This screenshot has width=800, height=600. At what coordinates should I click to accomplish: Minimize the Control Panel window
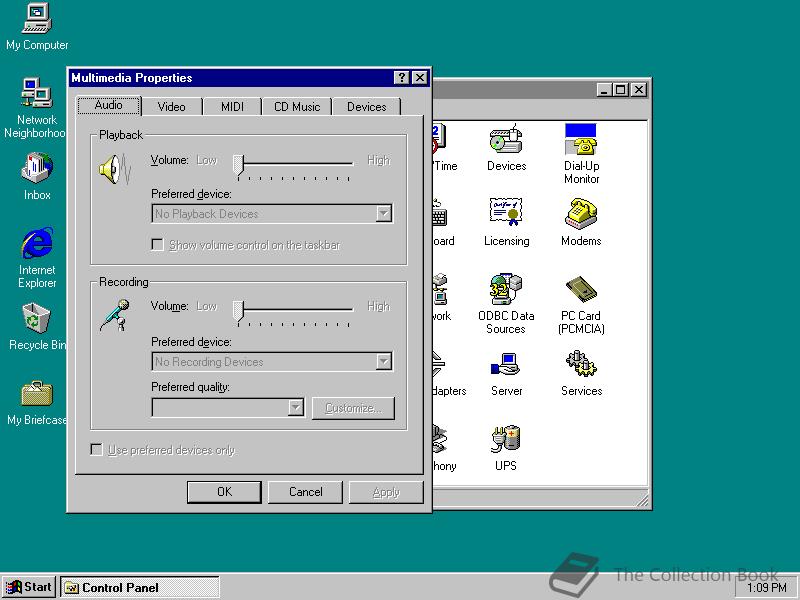pyautogui.click(x=605, y=90)
